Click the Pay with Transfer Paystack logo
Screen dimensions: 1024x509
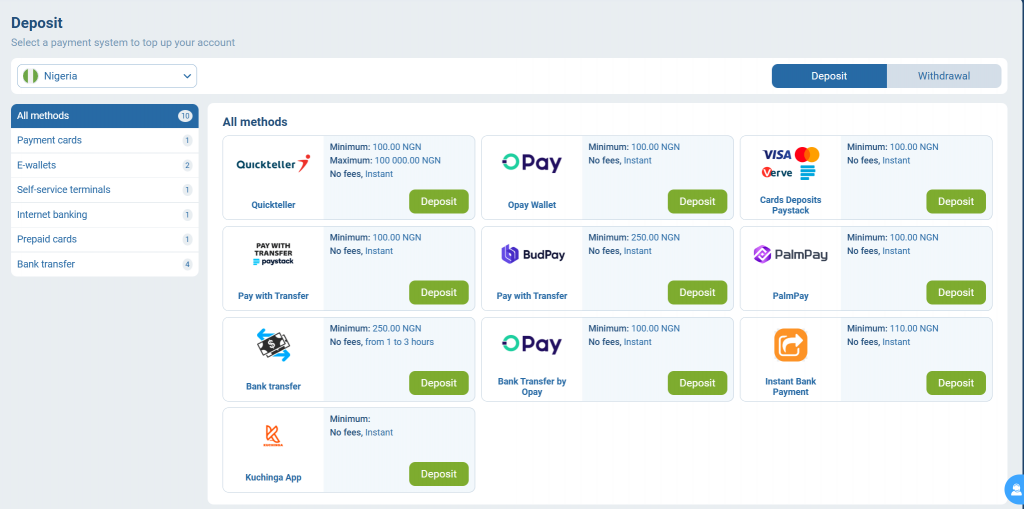pos(273,254)
